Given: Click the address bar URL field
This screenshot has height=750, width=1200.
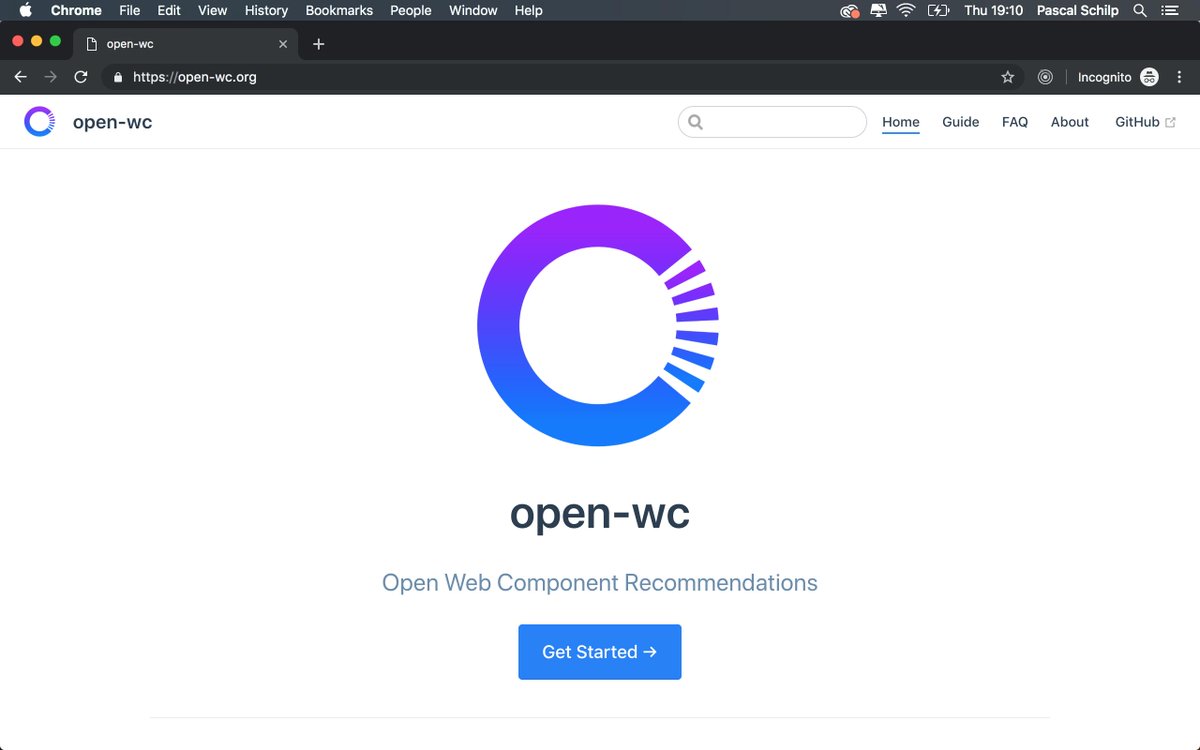Looking at the screenshot, I should pyautogui.click(x=563, y=77).
